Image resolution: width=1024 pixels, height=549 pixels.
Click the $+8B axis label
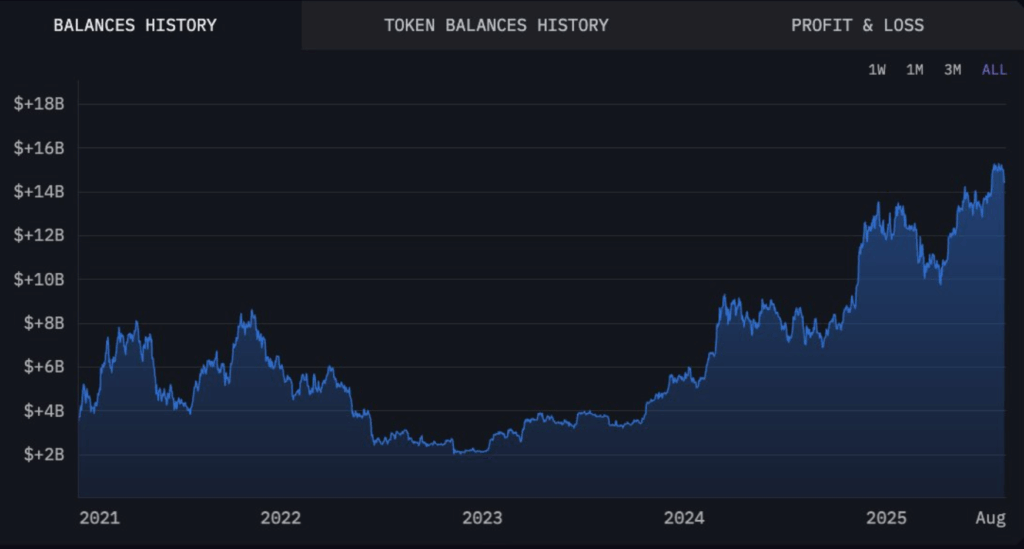[44, 323]
